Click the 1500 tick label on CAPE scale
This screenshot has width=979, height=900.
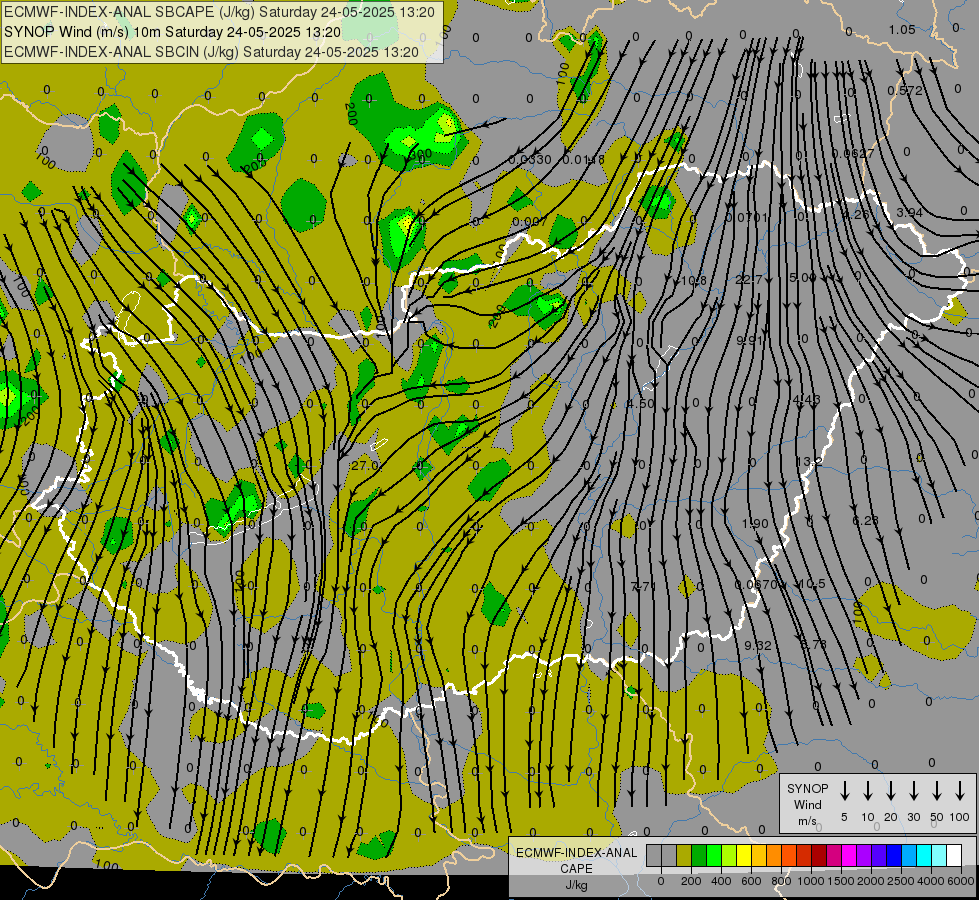point(841,881)
